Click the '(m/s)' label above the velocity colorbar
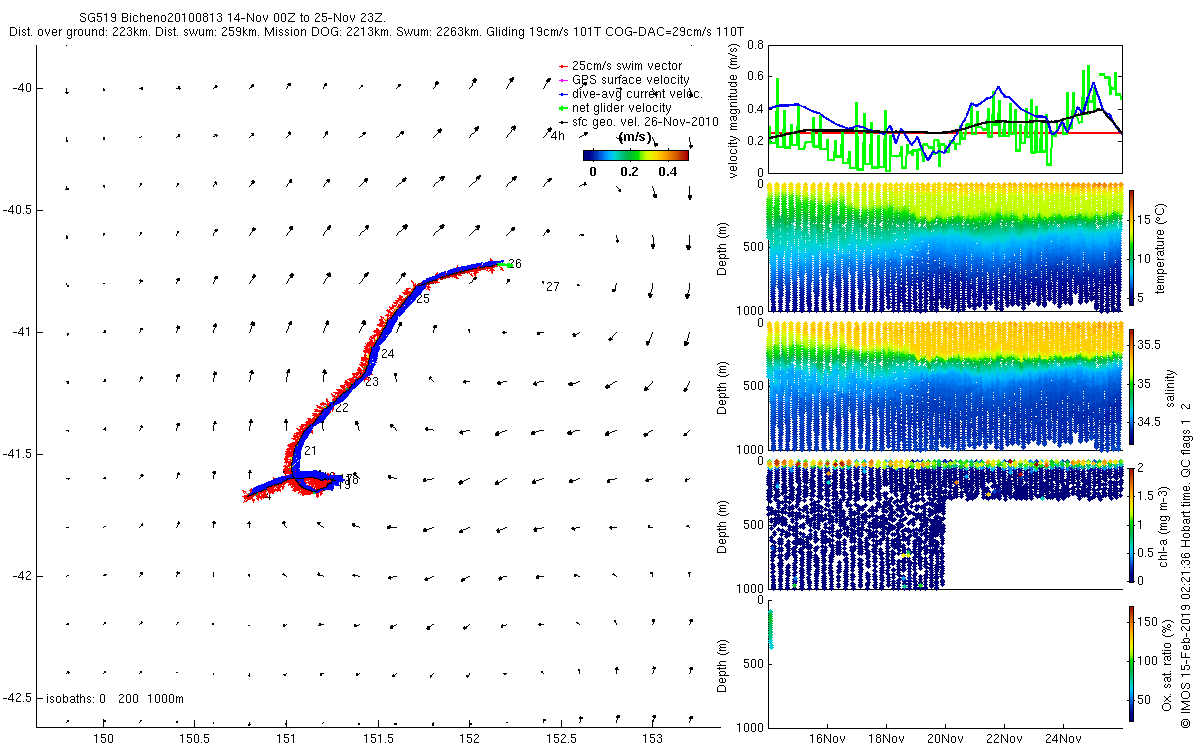1200x750 pixels. click(x=636, y=137)
